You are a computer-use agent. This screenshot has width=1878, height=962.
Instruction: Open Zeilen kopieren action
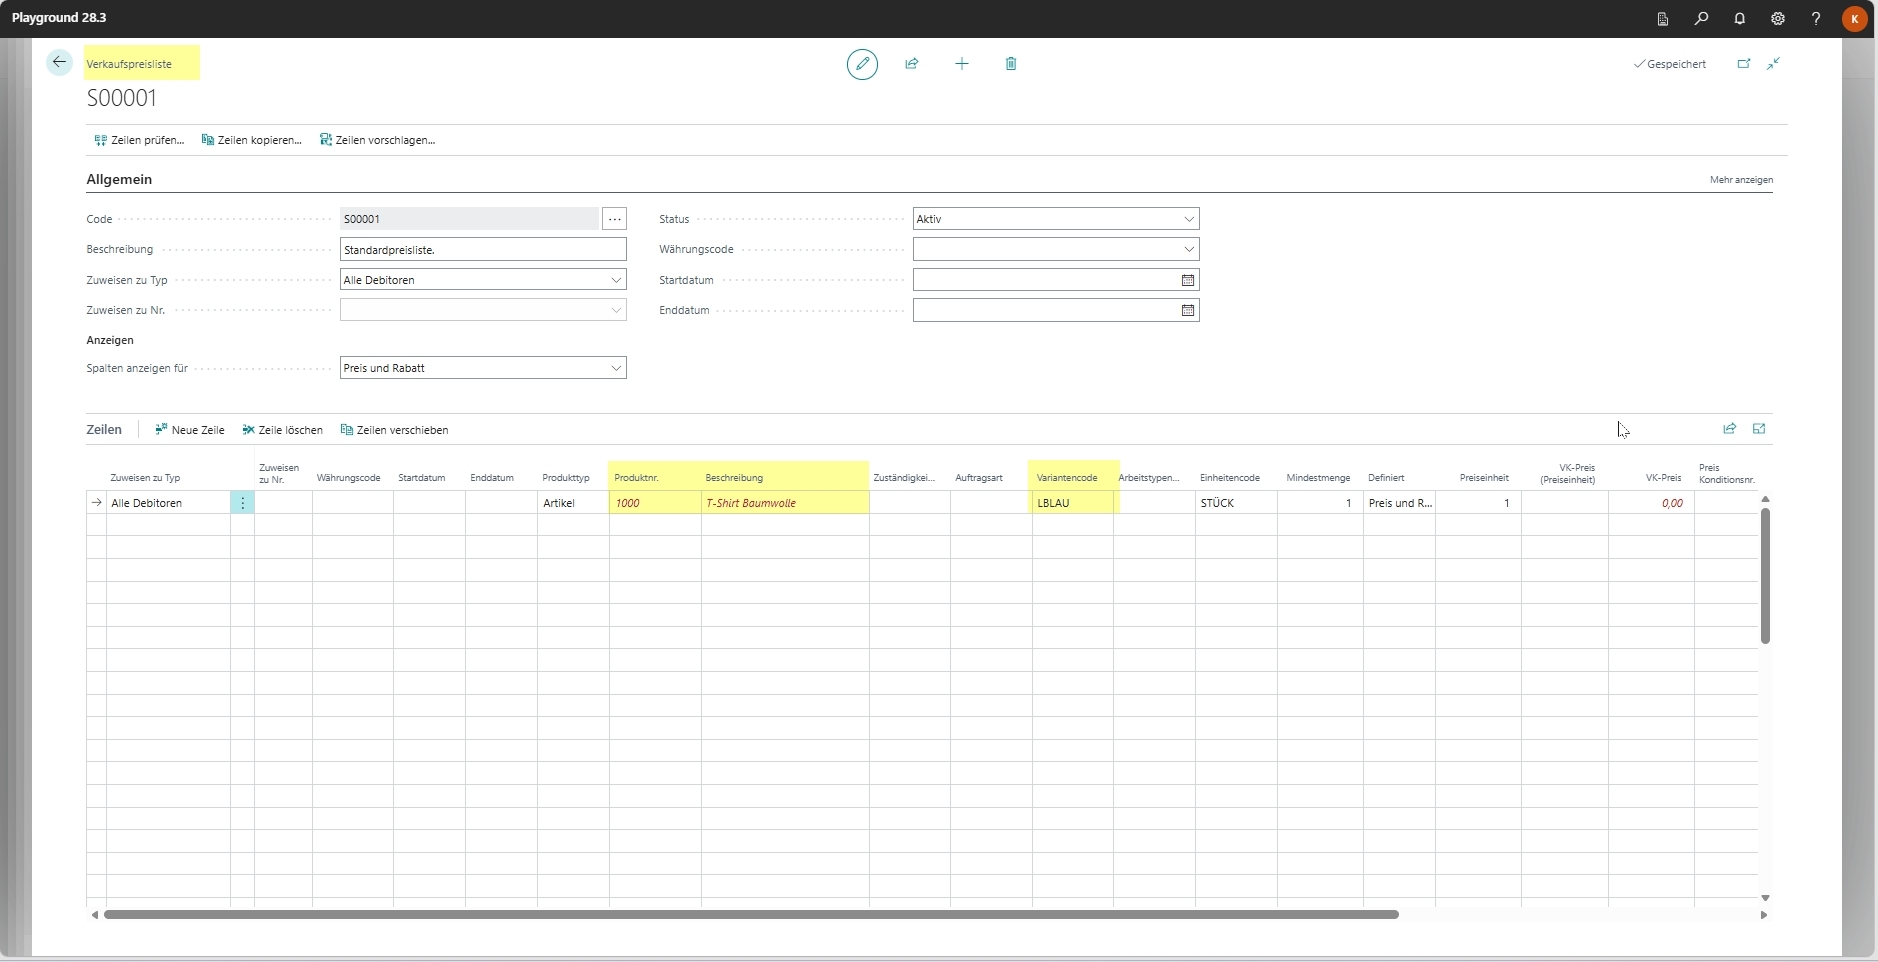(x=252, y=140)
